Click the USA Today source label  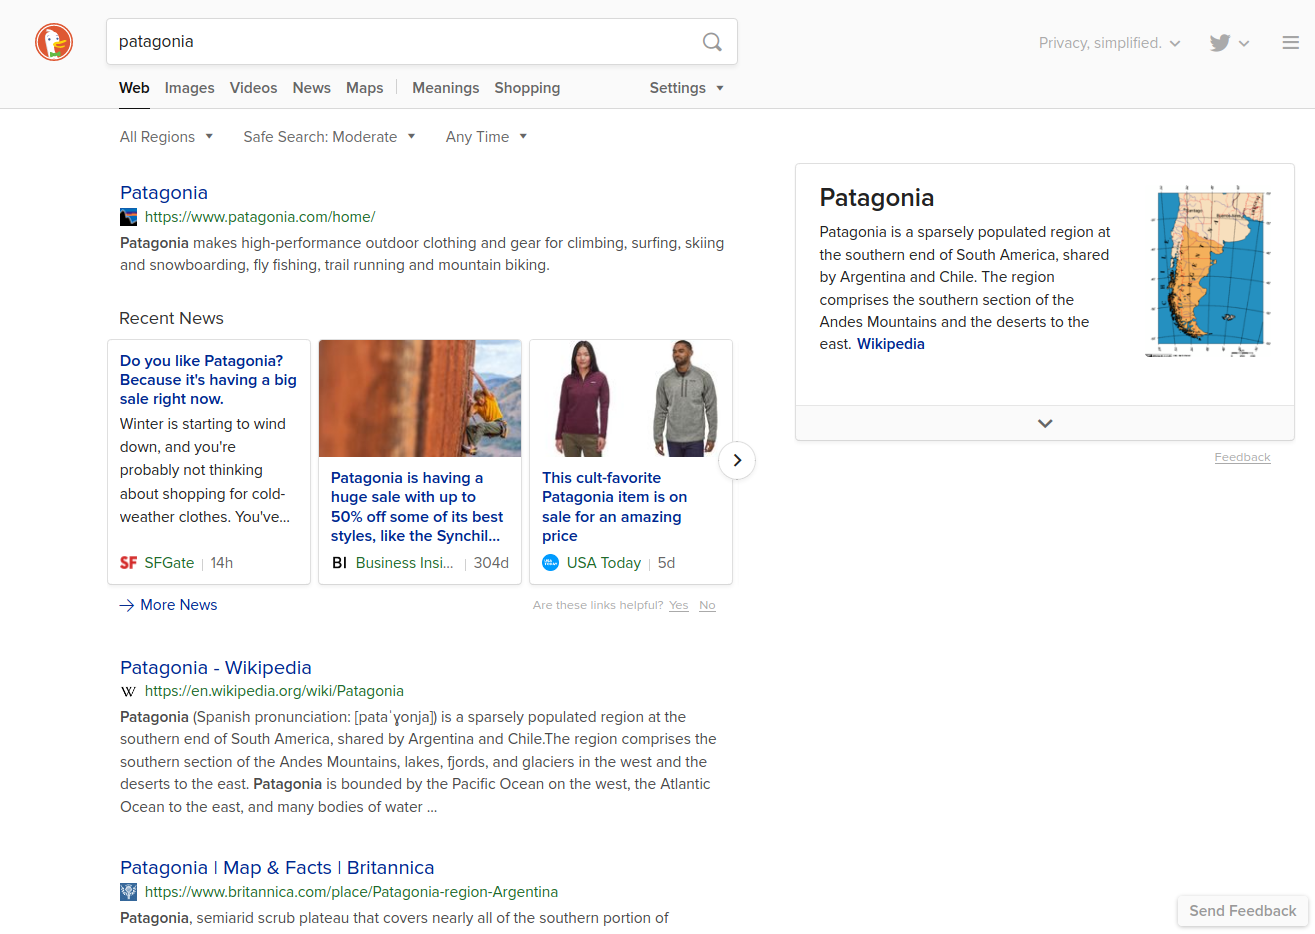(604, 563)
